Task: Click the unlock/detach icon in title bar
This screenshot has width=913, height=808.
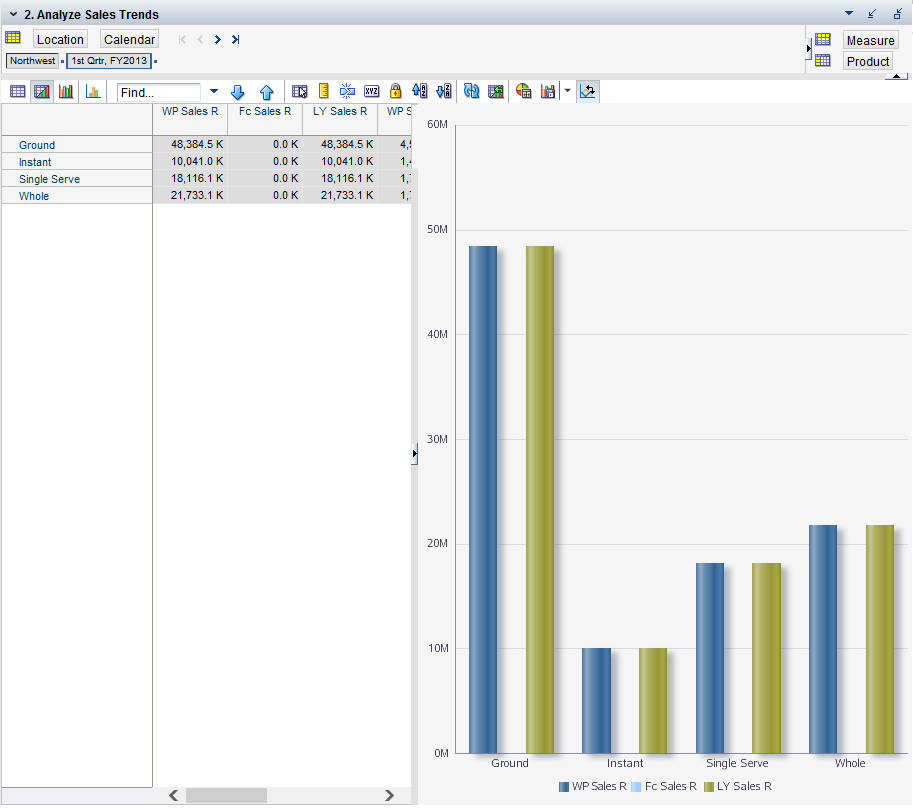Action: (897, 13)
